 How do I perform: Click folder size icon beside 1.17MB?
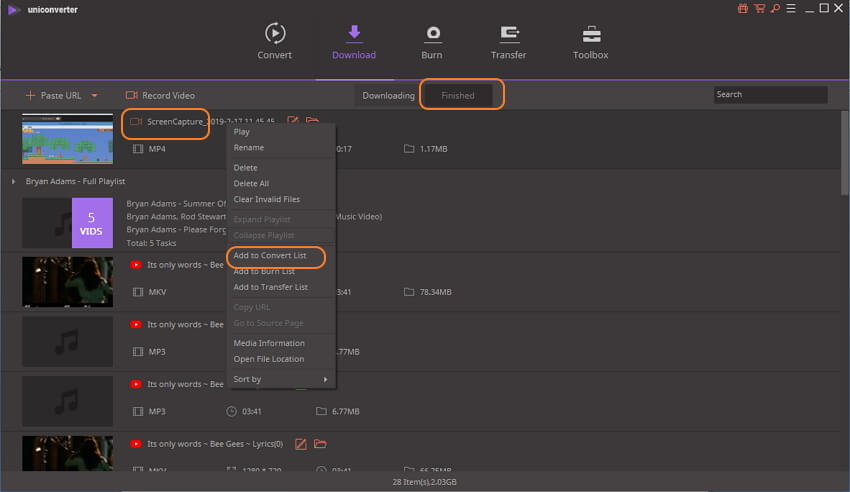tap(409, 148)
